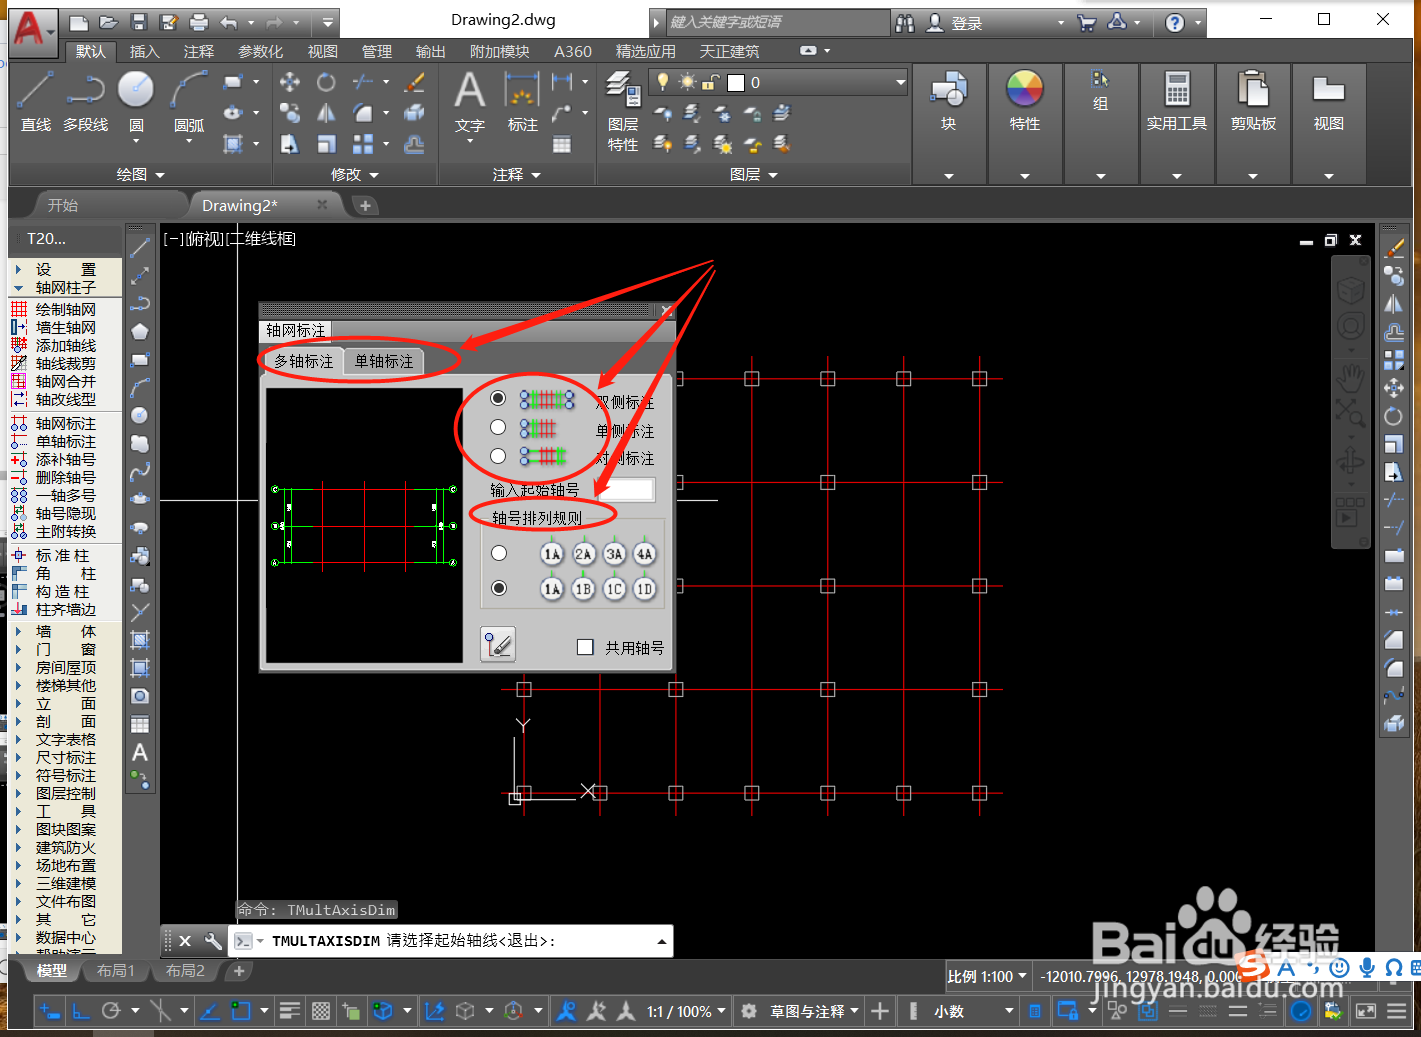Switch to the 布局1 layout tab
The image size is (1421, 1037).
click(x=115, y=970)
